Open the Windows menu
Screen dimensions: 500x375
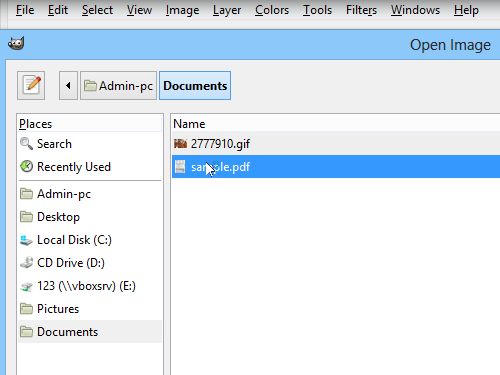[415, 10]
